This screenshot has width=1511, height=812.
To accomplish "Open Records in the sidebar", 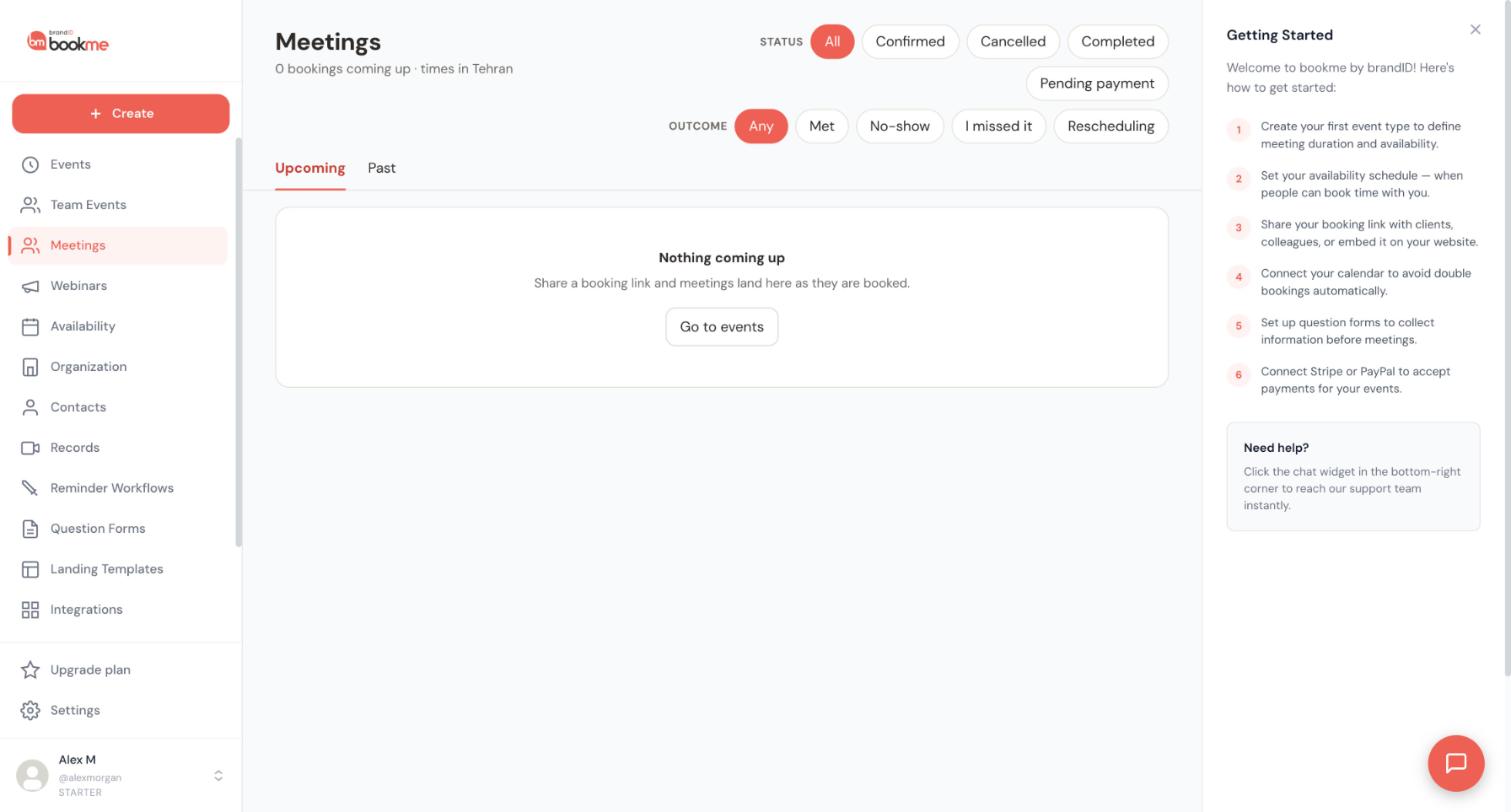I will [118, 448].
